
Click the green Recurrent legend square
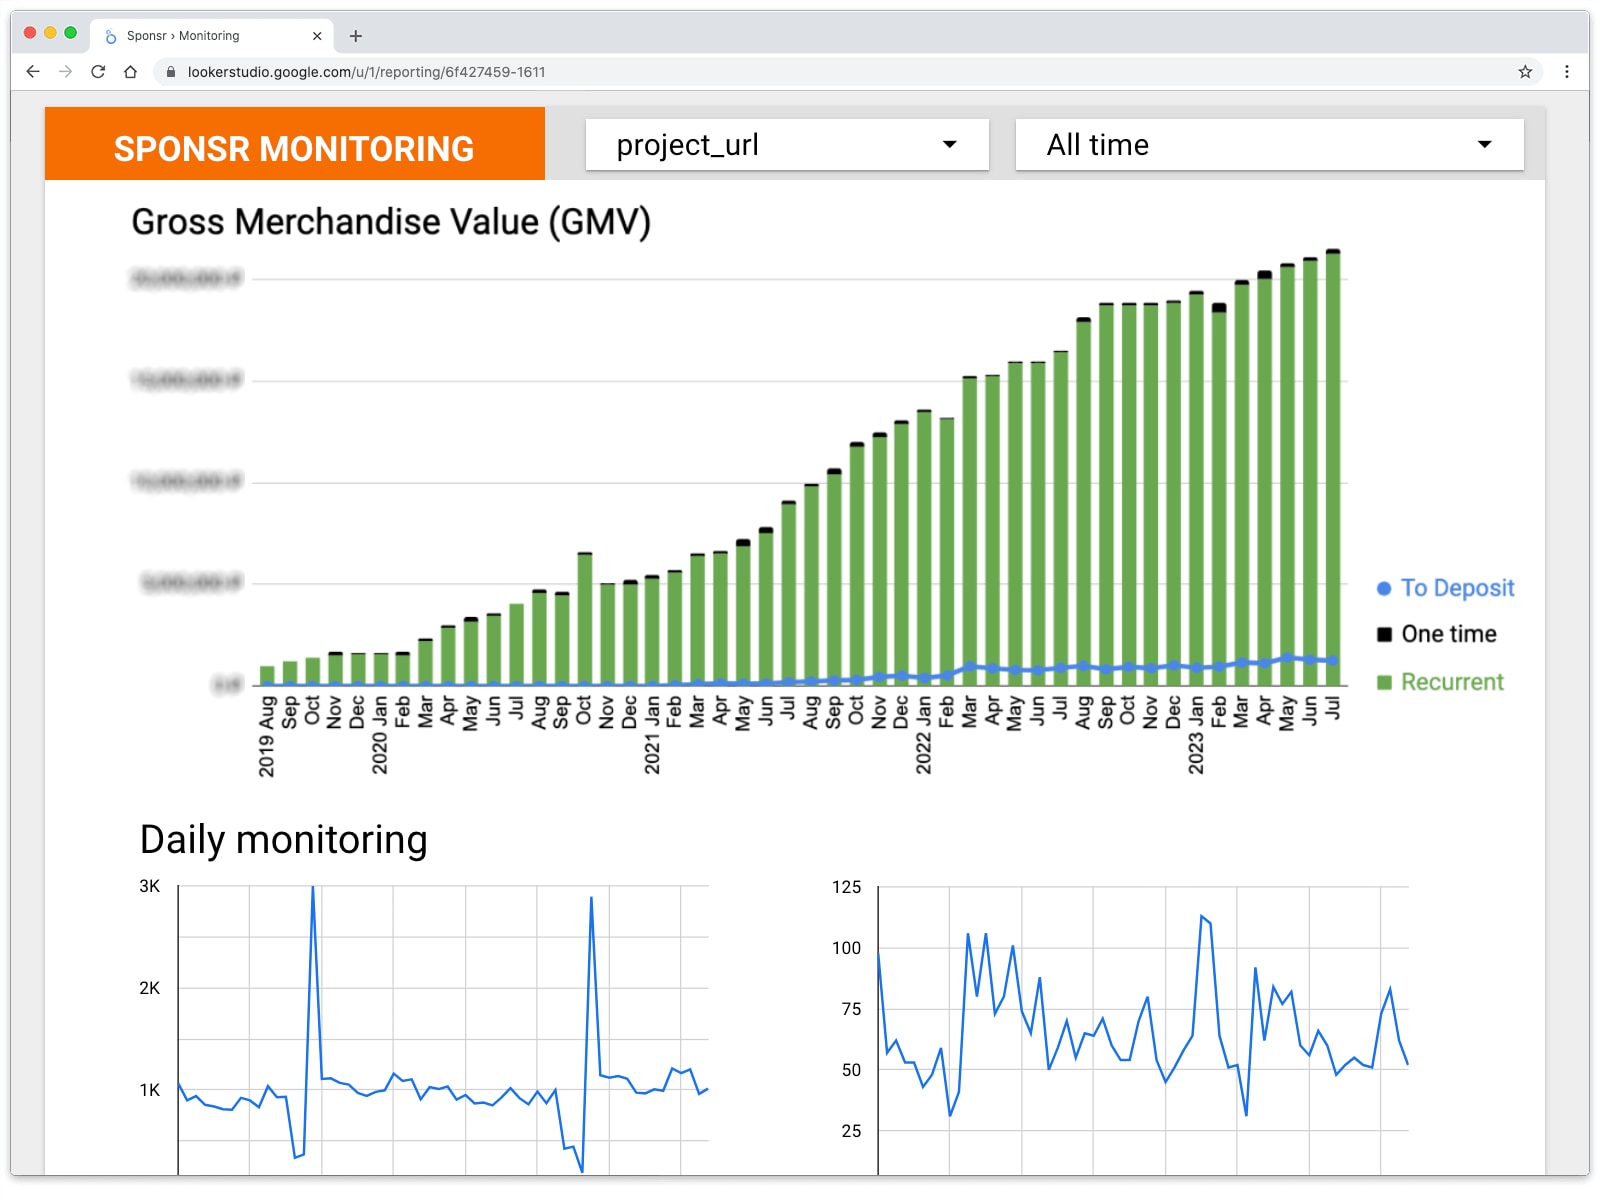[x=1384, y=682]
